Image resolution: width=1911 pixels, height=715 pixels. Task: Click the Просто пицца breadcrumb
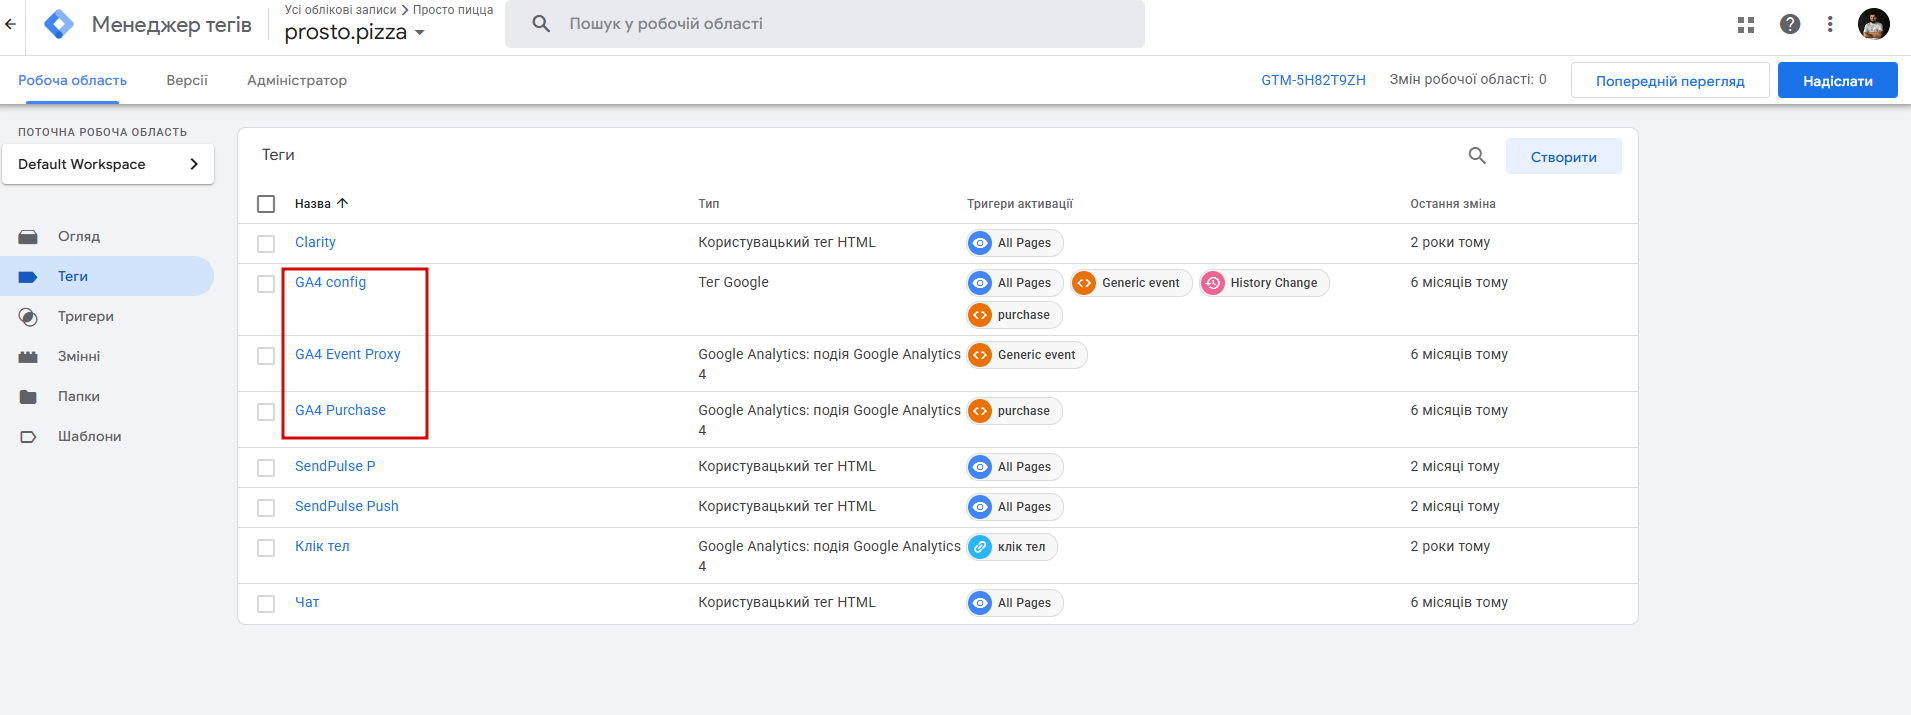(x=453, y=10)
